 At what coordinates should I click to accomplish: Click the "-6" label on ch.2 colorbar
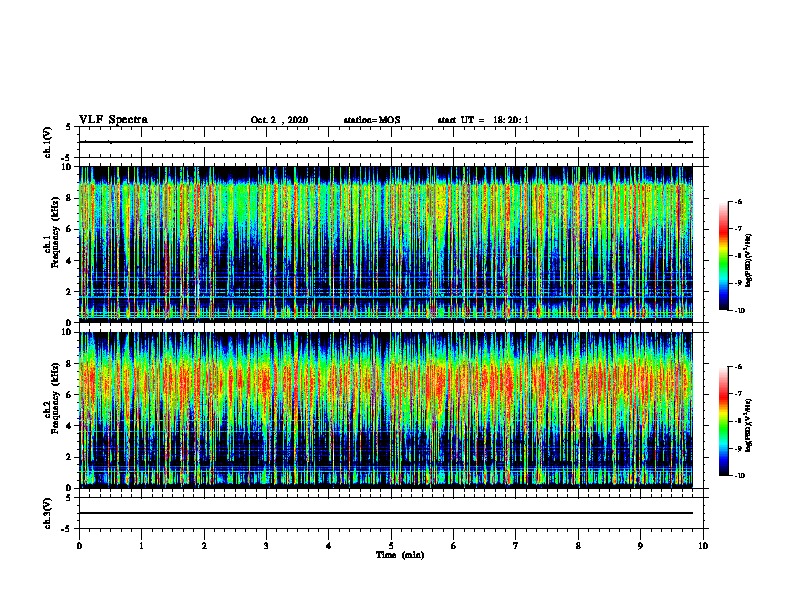(x=739, y=367)
